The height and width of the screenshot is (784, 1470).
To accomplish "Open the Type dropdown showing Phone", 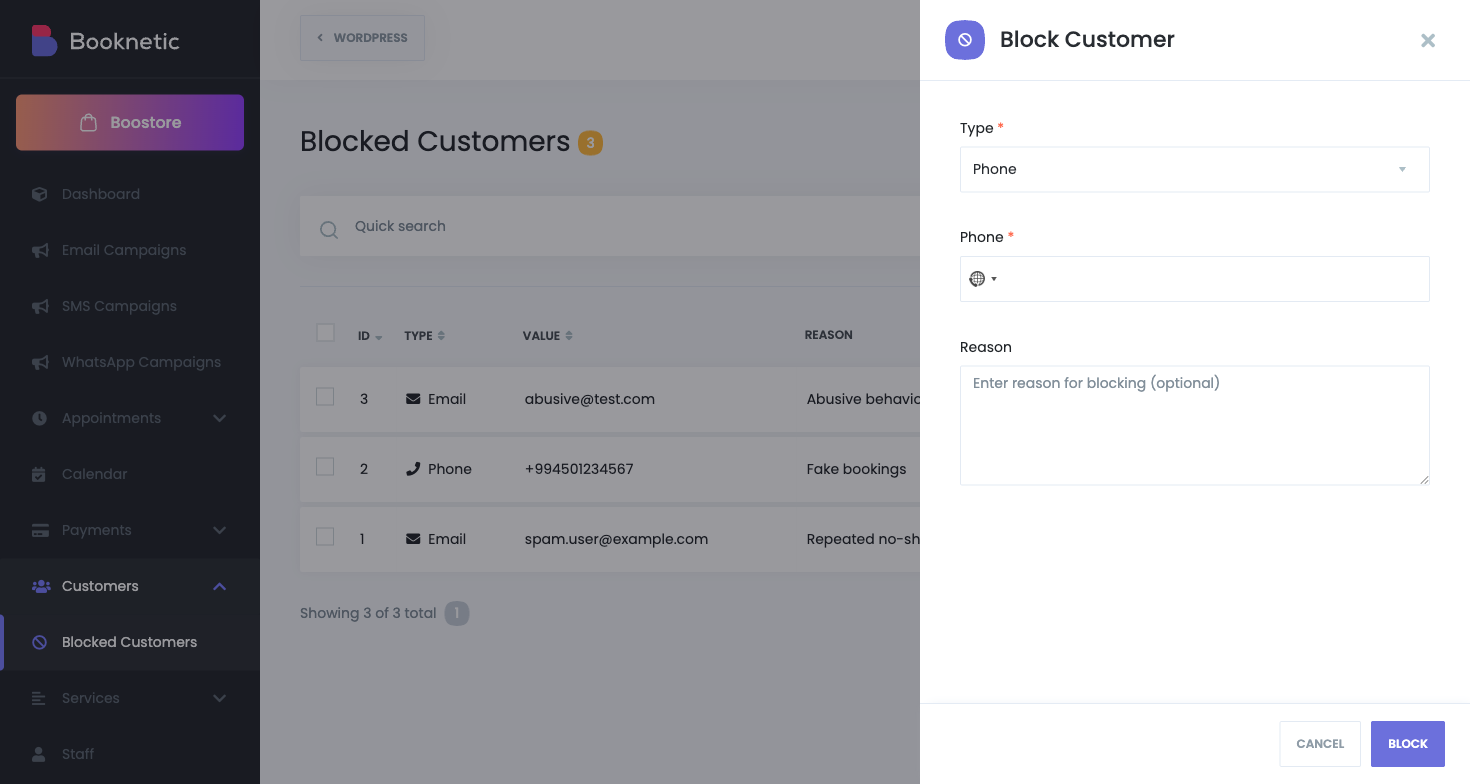I will (x=1194, y=169).
